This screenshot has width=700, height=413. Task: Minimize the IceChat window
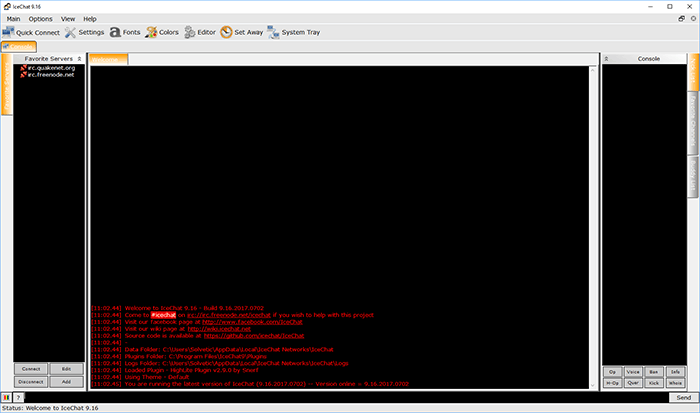(x=650, y=6)
